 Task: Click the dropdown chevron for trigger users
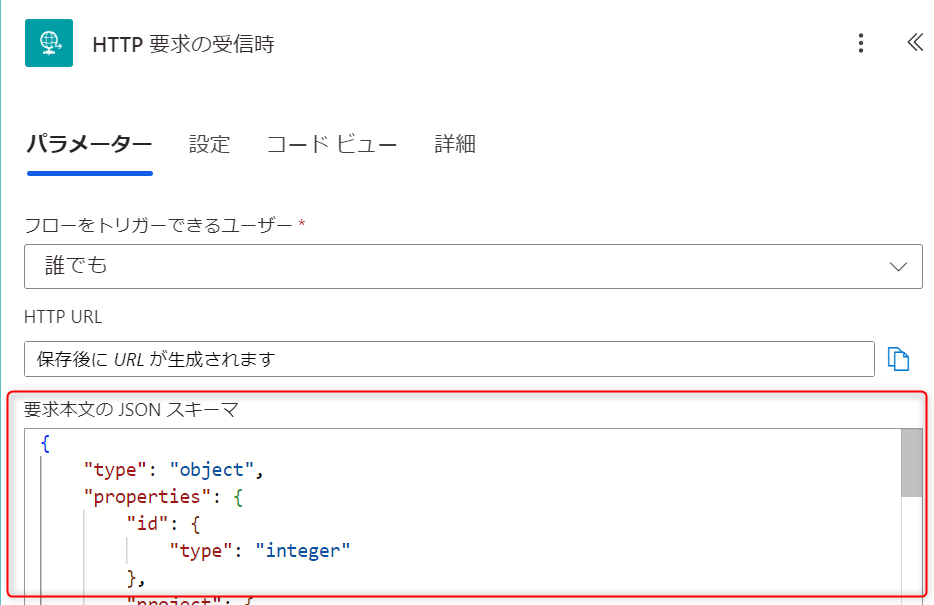pyautogui.click(x=898, y=267)
